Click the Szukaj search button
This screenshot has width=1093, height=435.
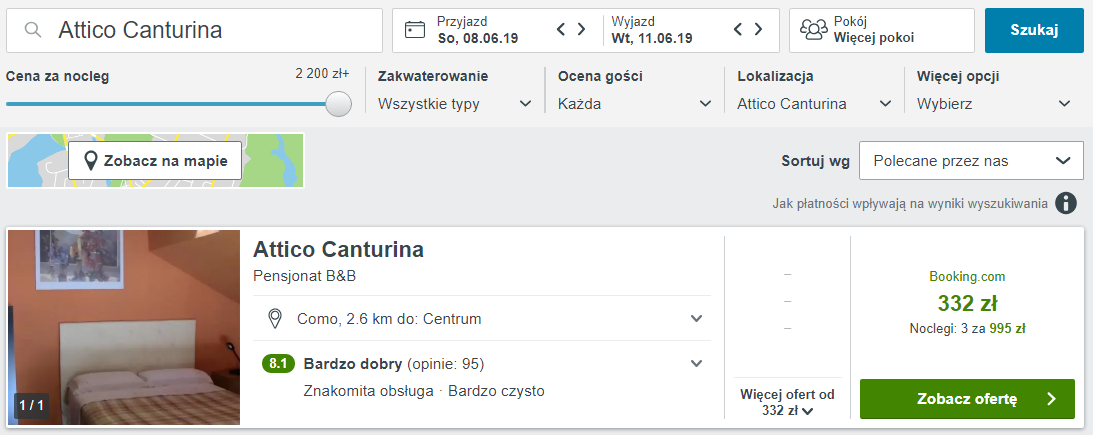[1034, 30]
